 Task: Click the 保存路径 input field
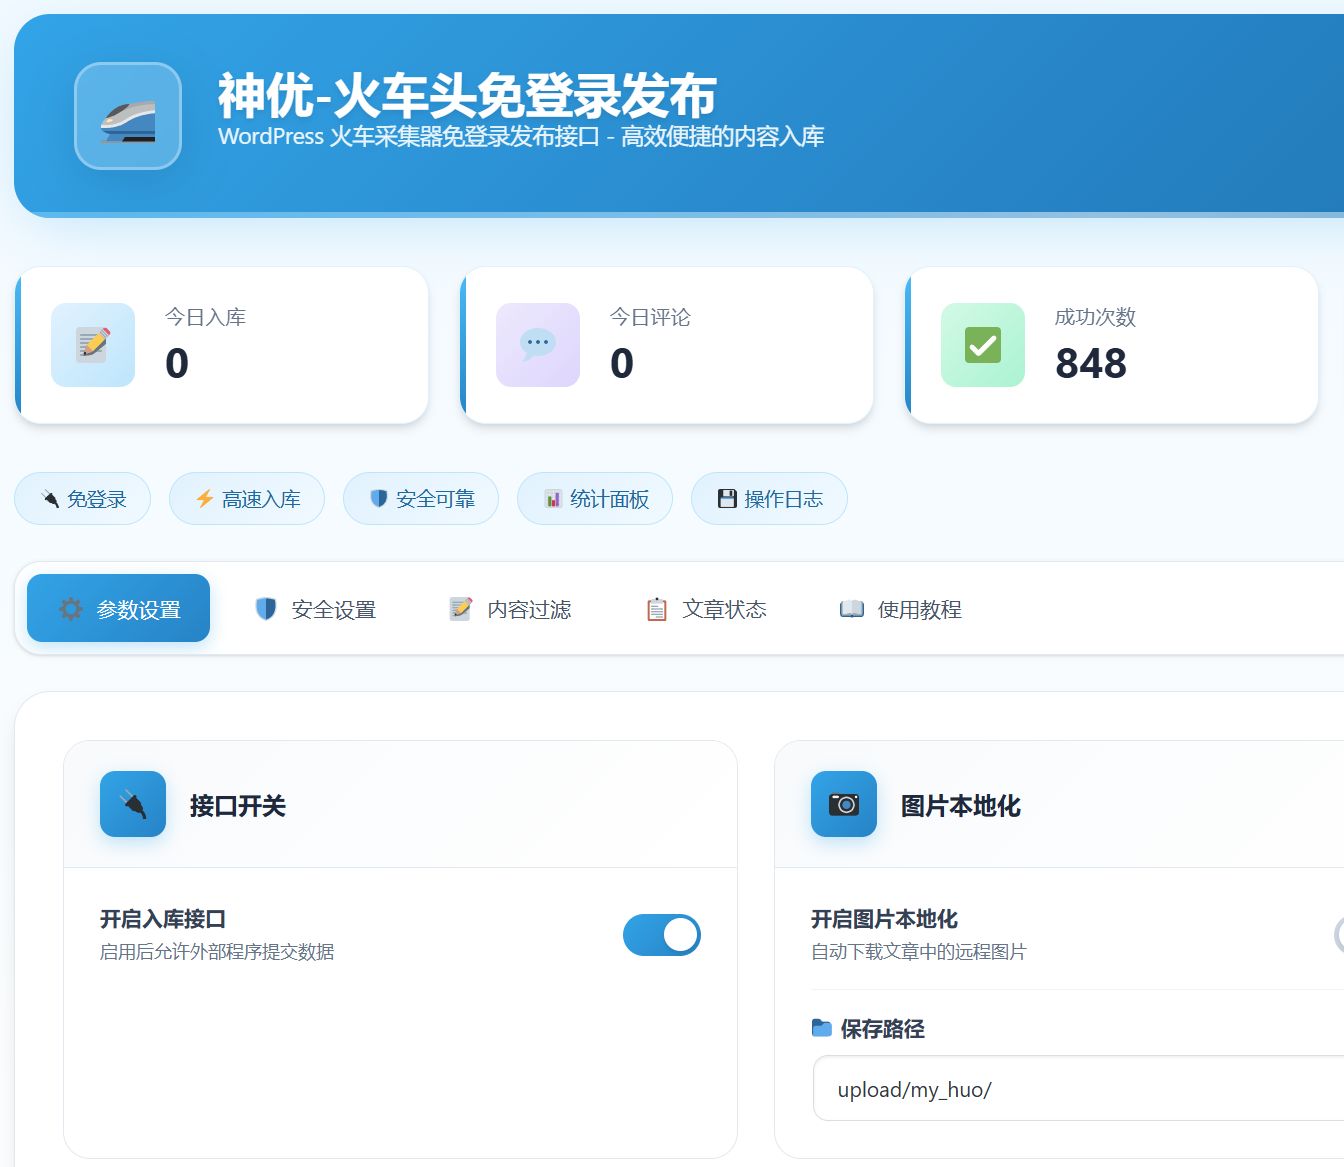coord(1078,1088)
